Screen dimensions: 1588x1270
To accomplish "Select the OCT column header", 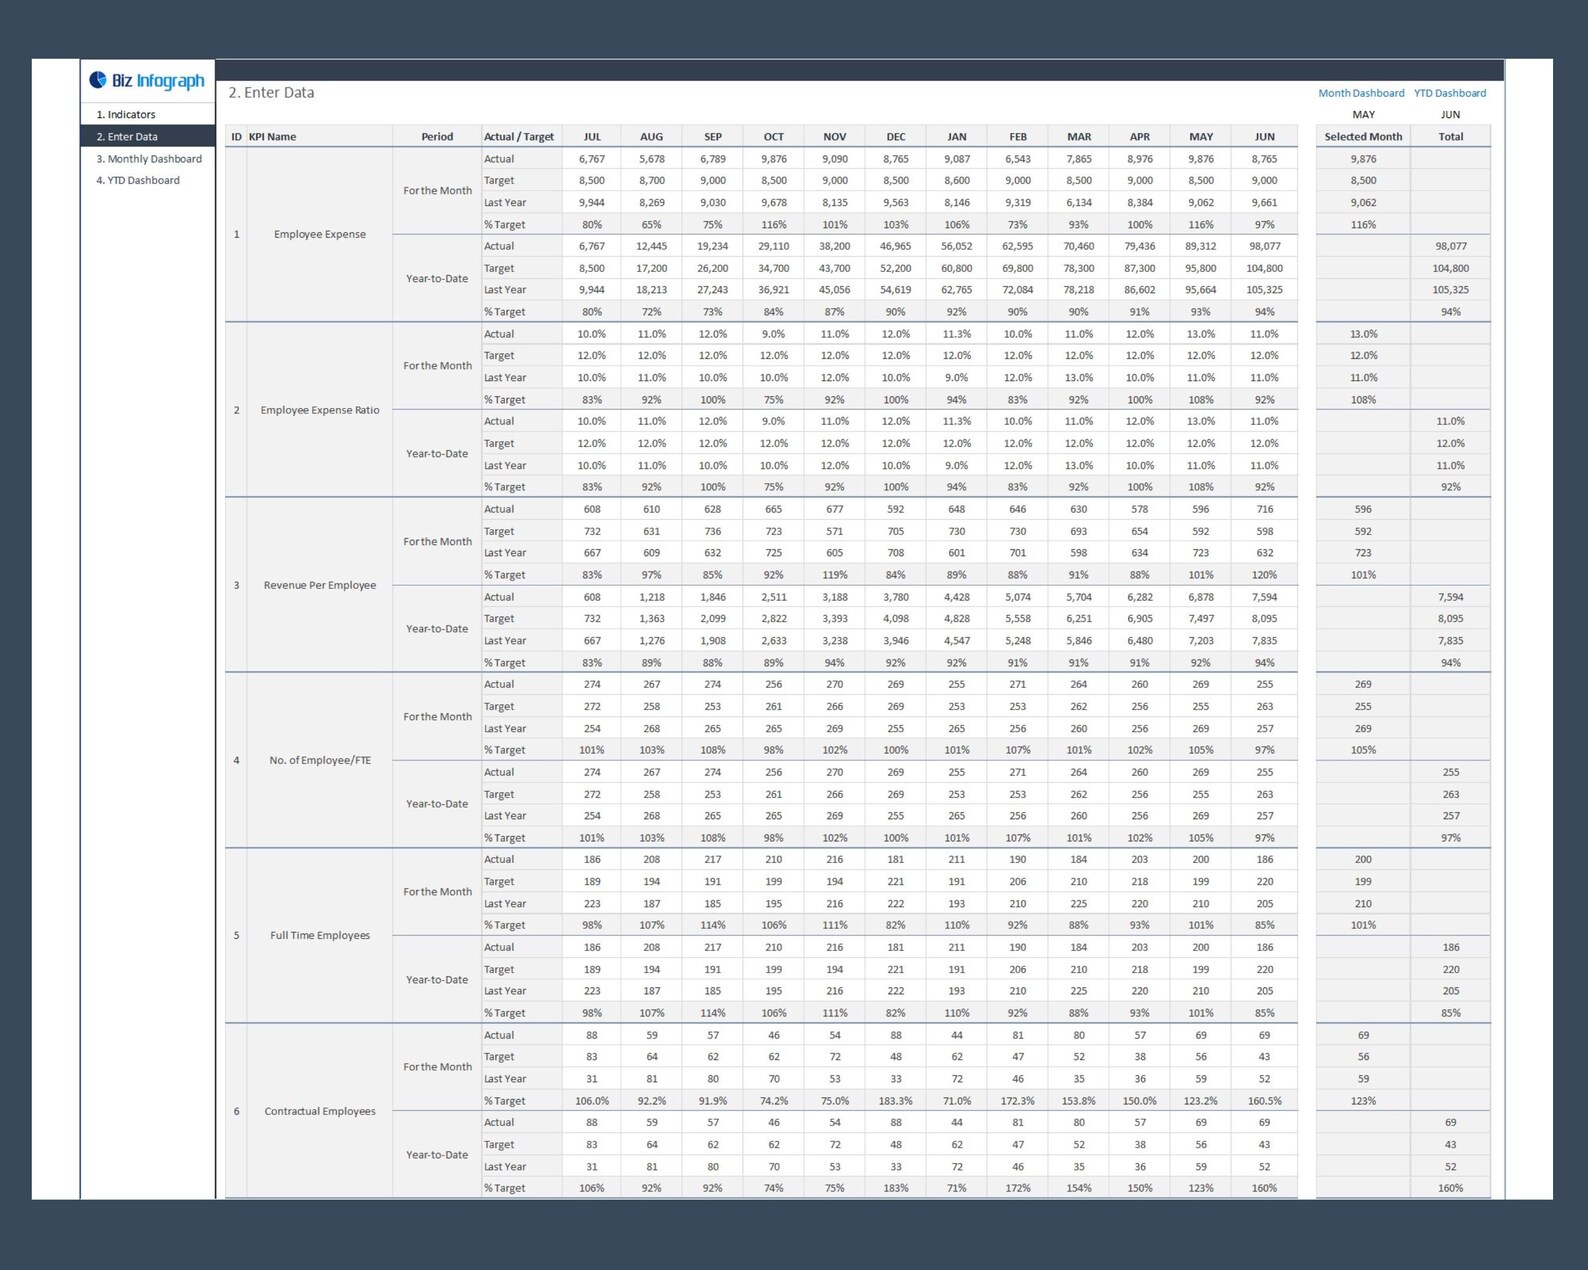I will point(773,136).
